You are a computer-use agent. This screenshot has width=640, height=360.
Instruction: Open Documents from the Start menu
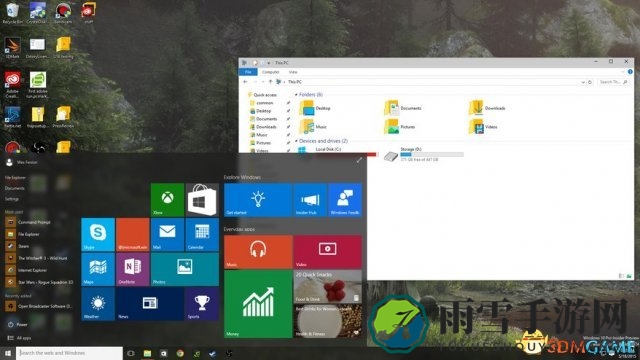pos(15,189)
